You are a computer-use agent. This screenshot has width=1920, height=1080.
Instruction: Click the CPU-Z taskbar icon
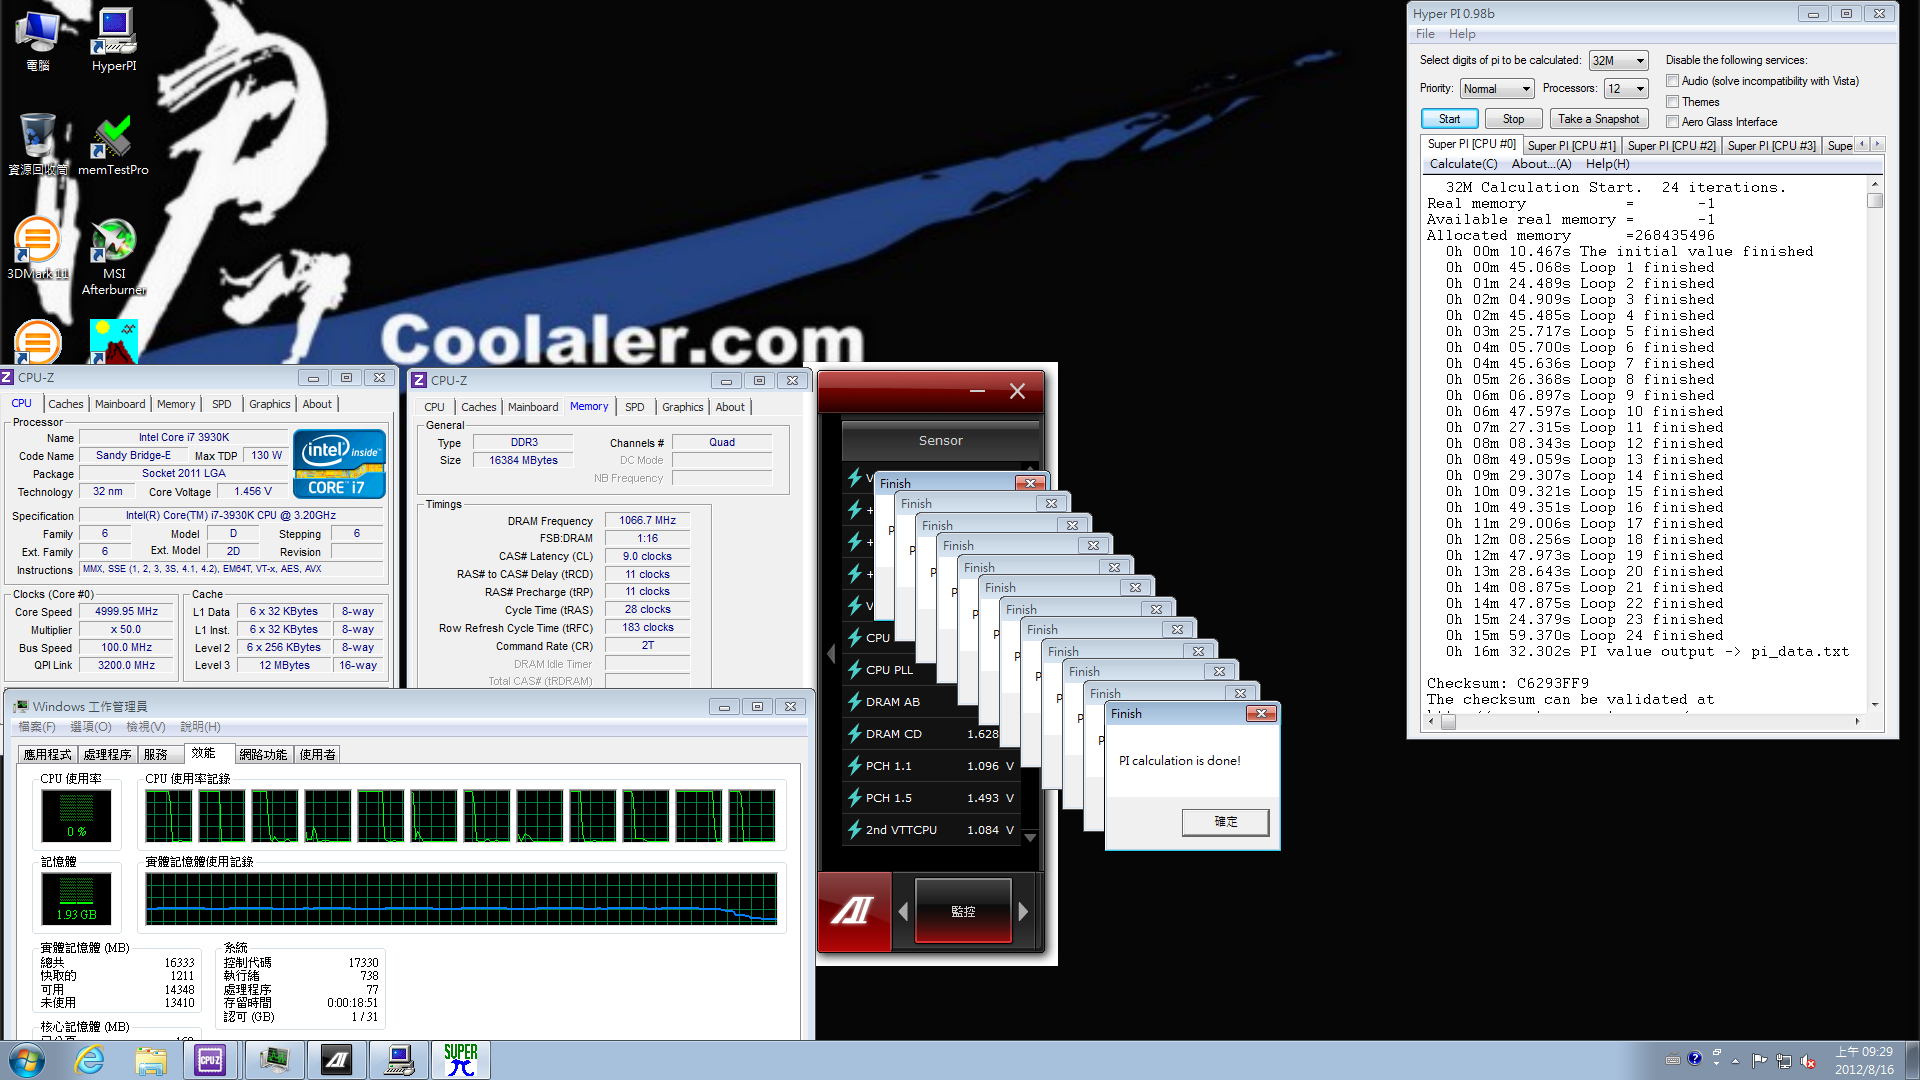210,1060
